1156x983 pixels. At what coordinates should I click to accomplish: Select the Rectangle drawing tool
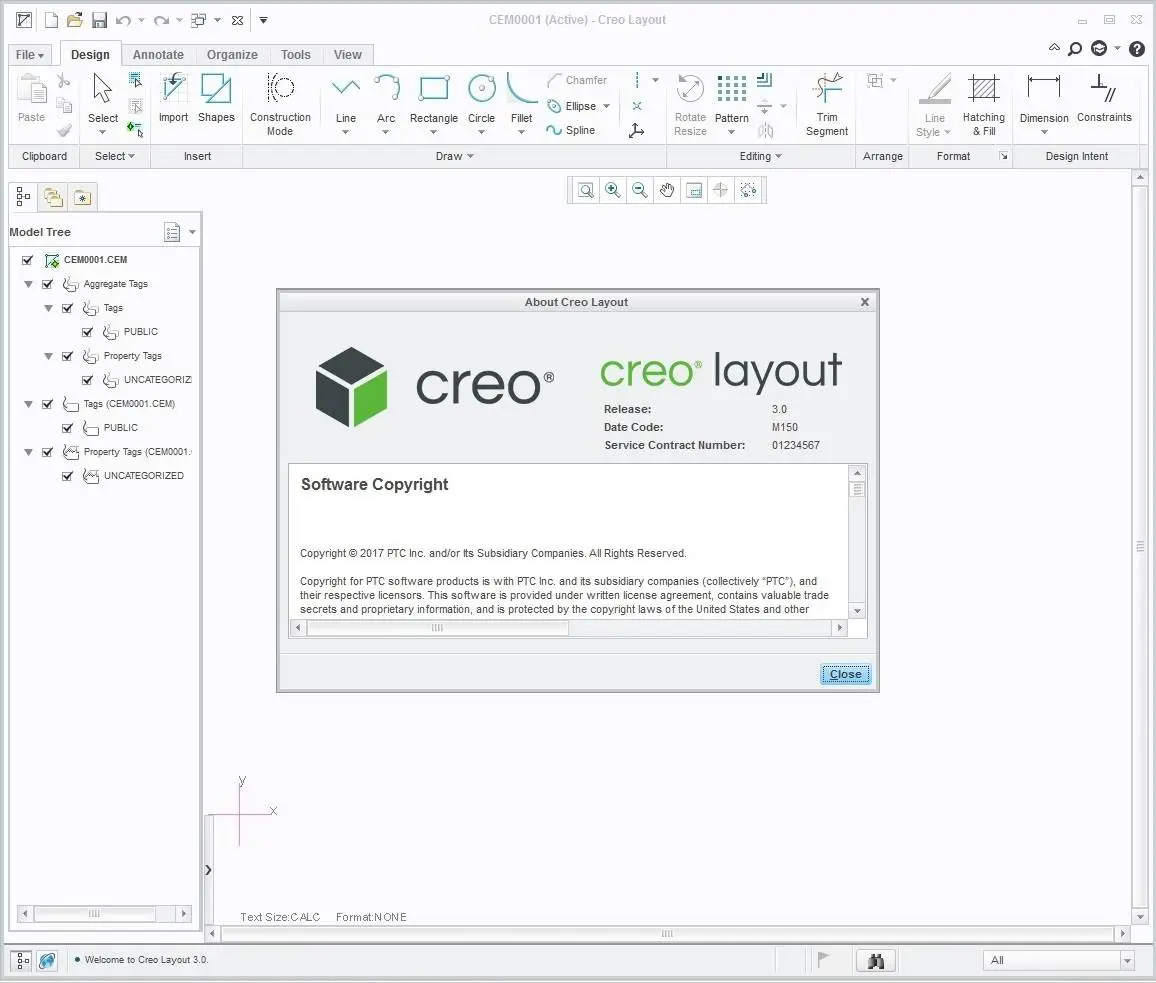click(x=434, y=104)
